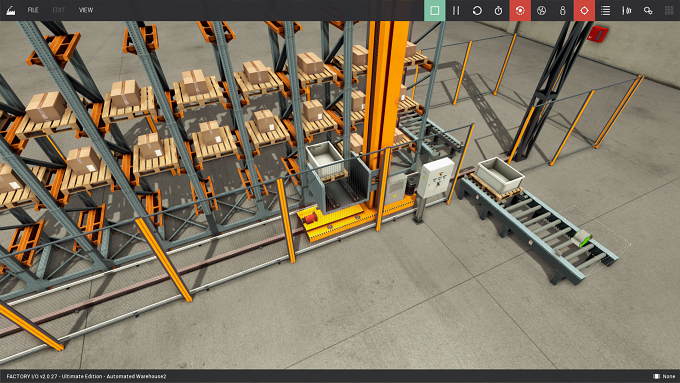Image resolution: width=680 pixels, height=383 pixels.
Task: Toggle the orbit camera mode
Action: pyautogui.click(x=520, y=10)
